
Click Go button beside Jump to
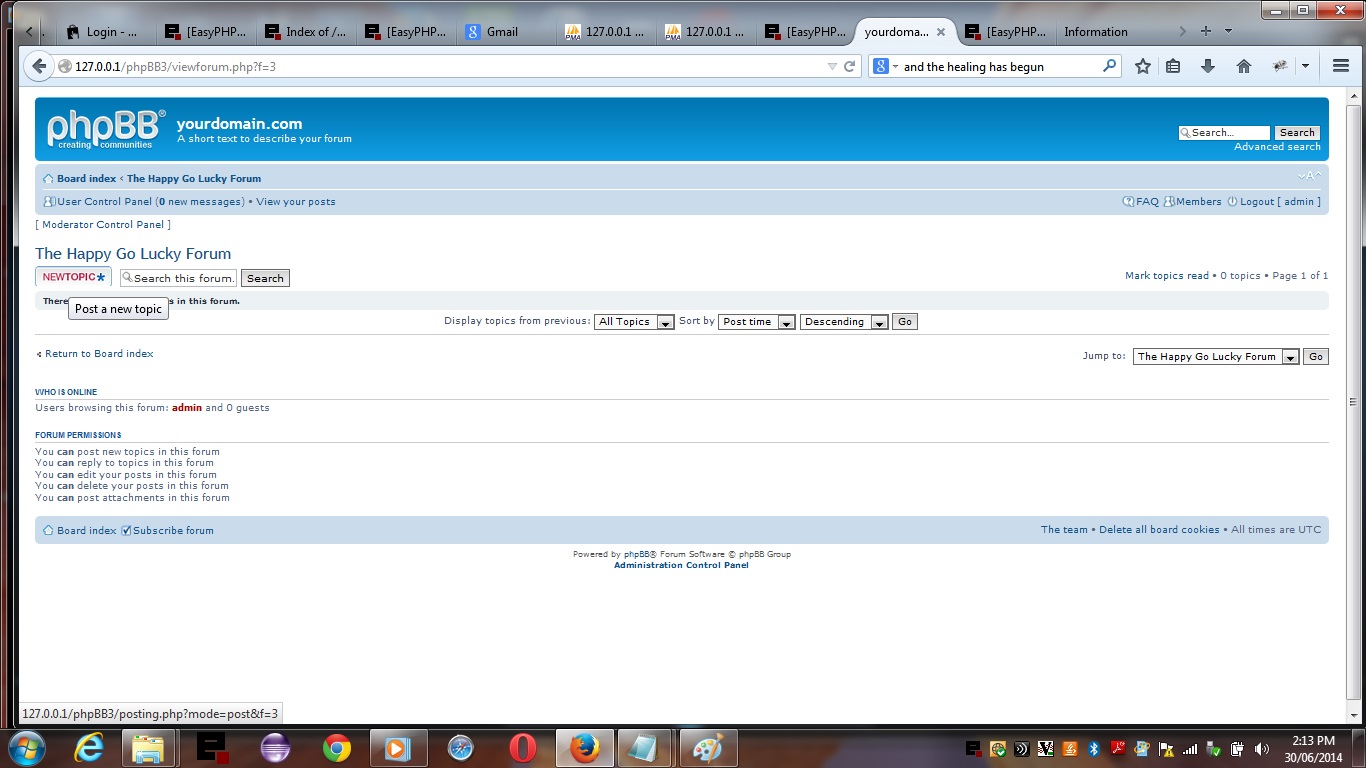point(1316,357)
